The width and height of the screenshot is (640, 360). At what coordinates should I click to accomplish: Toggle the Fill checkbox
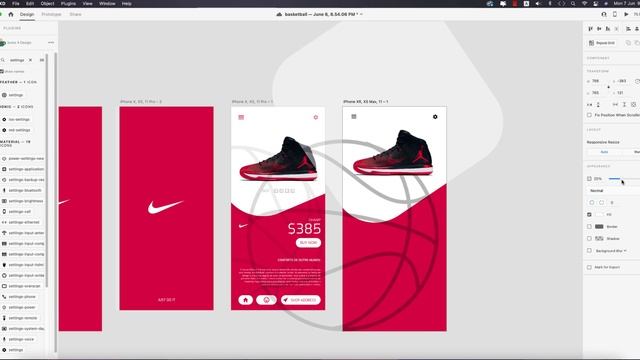coord(589,214)
